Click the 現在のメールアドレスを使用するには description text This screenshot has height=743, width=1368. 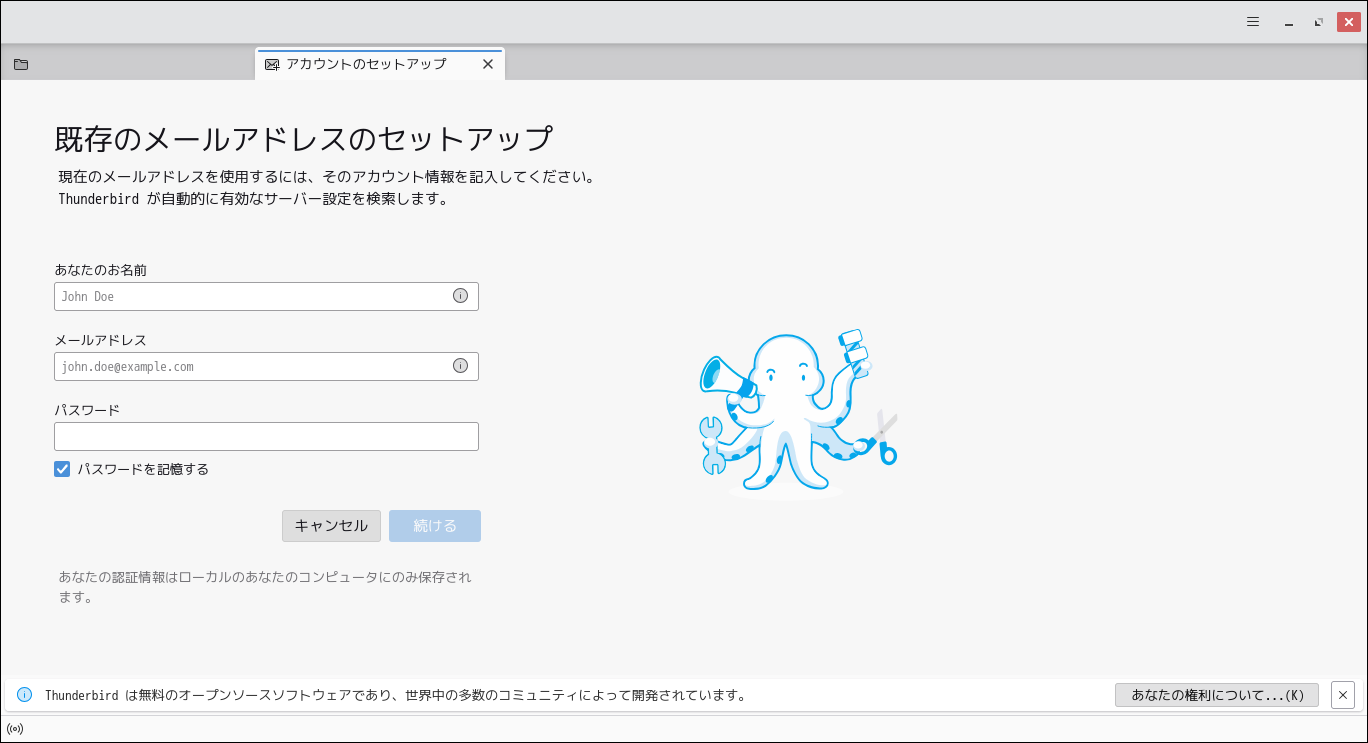(327, 187)
